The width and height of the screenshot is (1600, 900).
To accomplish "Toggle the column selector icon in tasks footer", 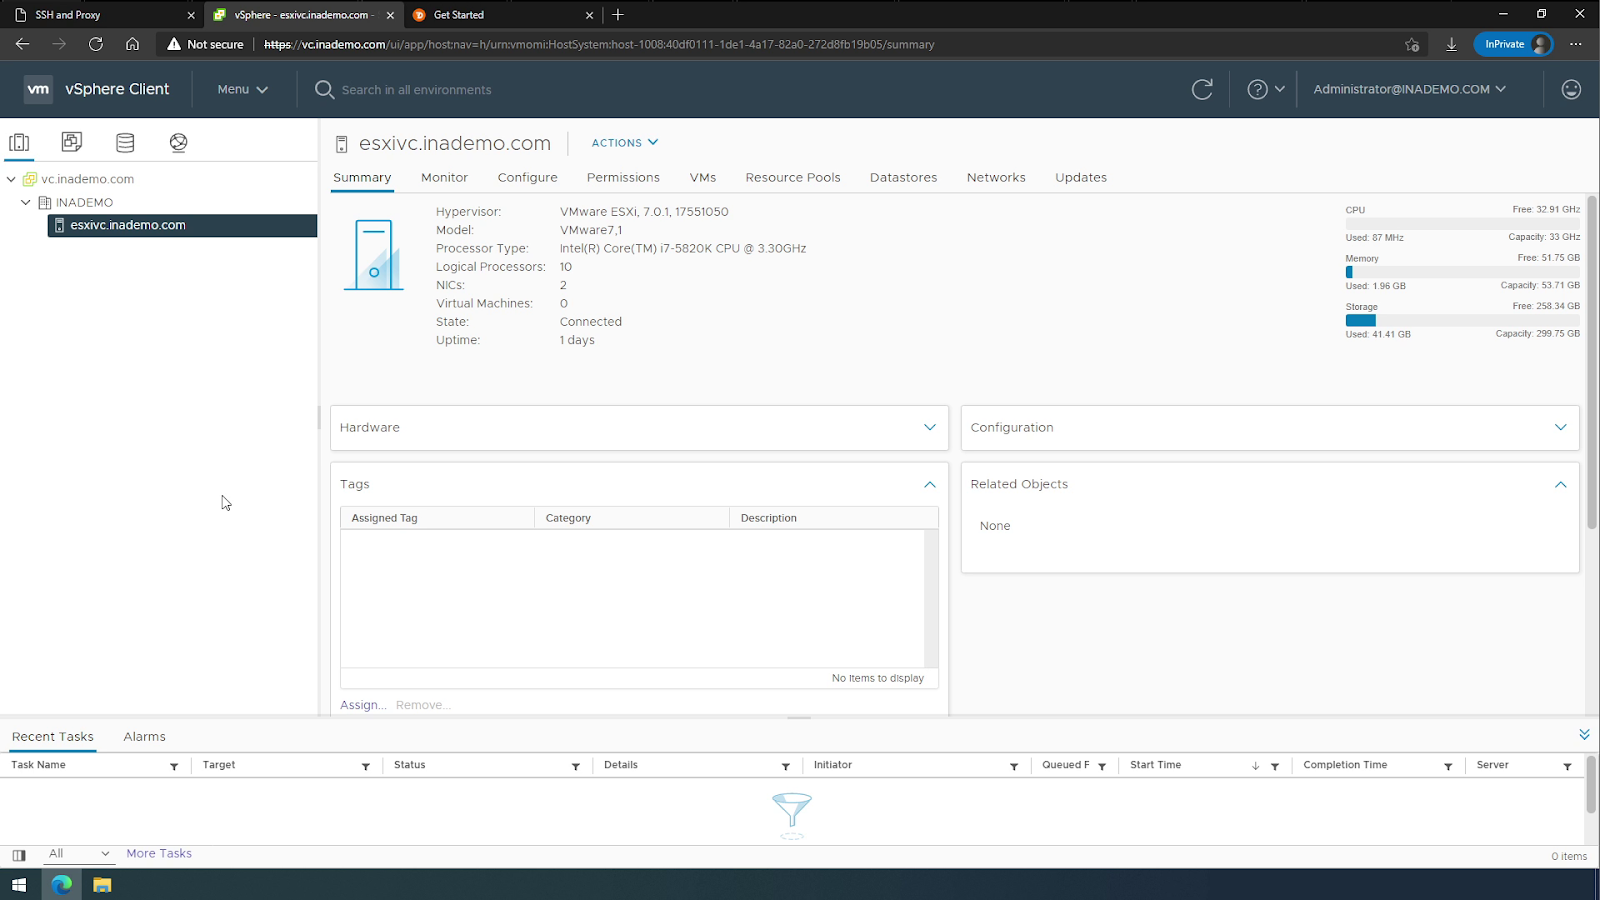I will tap(19, 855).
